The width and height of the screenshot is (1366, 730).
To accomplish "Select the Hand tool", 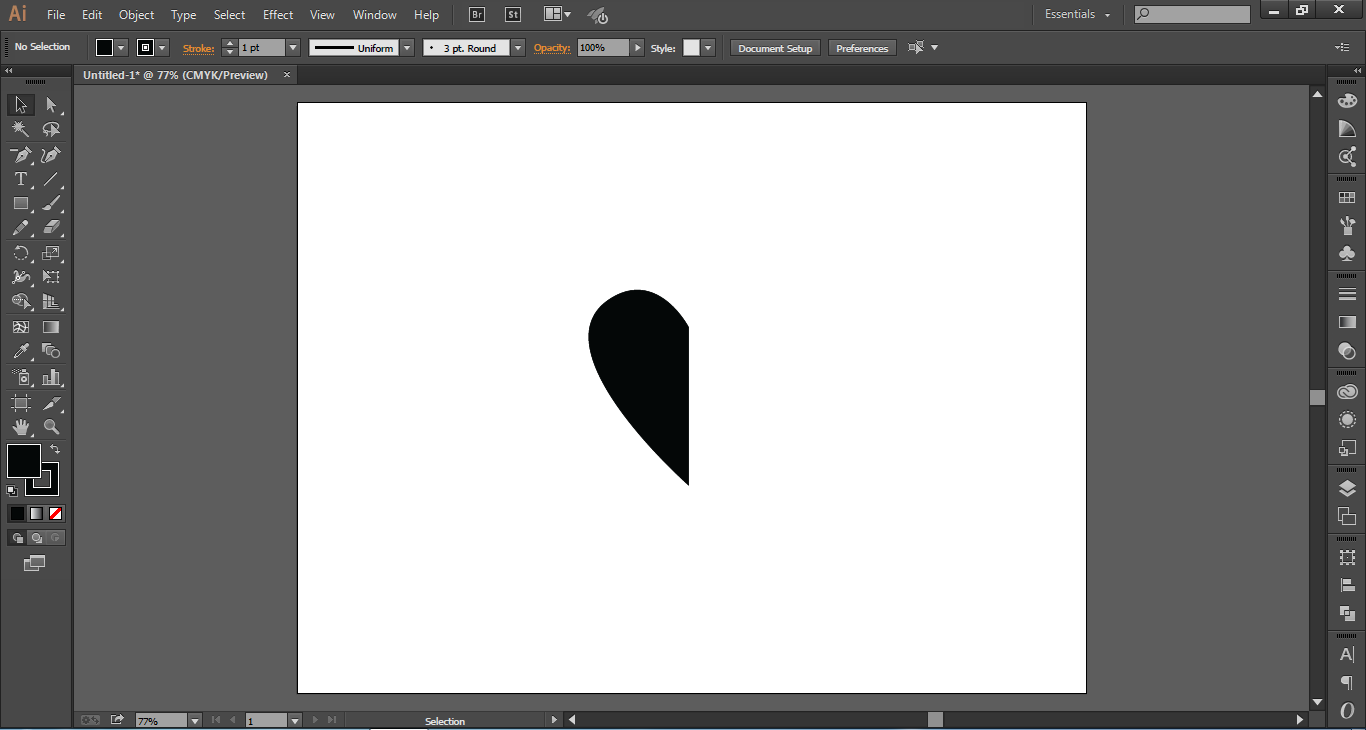I will (20, 425).
